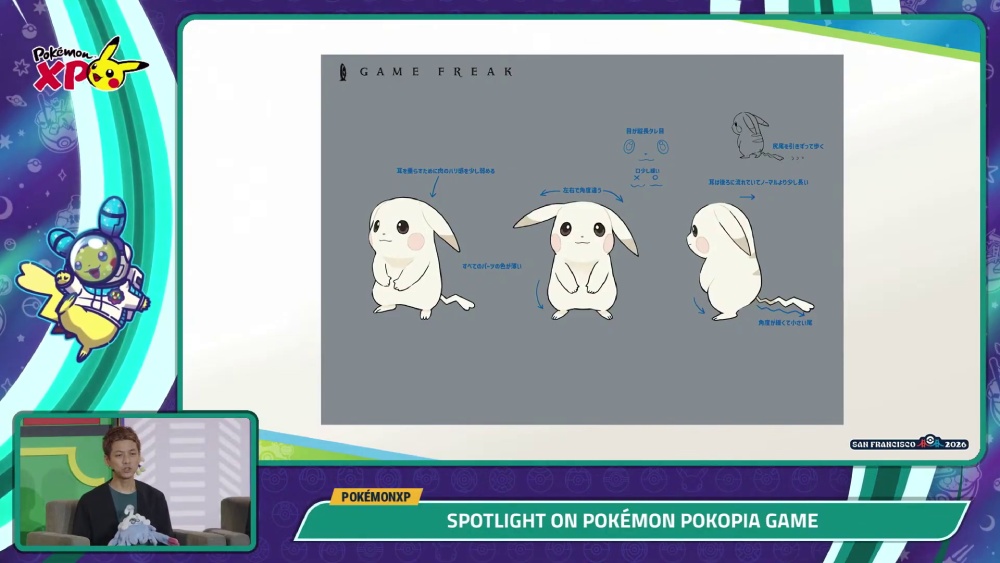
Task: Click the '左右で角度違う' annotation above front view
Action: click(x=581, y=191)
